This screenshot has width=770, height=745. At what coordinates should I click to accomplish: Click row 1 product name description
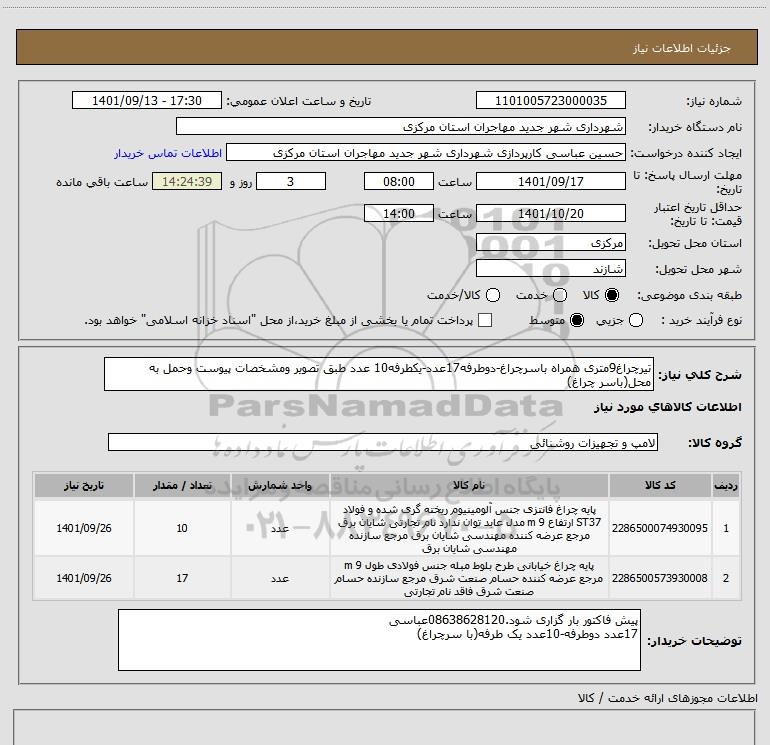click(x=469, y=528)
